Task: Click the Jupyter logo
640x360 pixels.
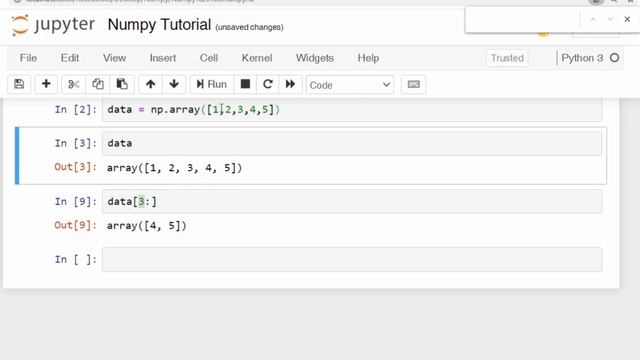Action: click(53, 24)
